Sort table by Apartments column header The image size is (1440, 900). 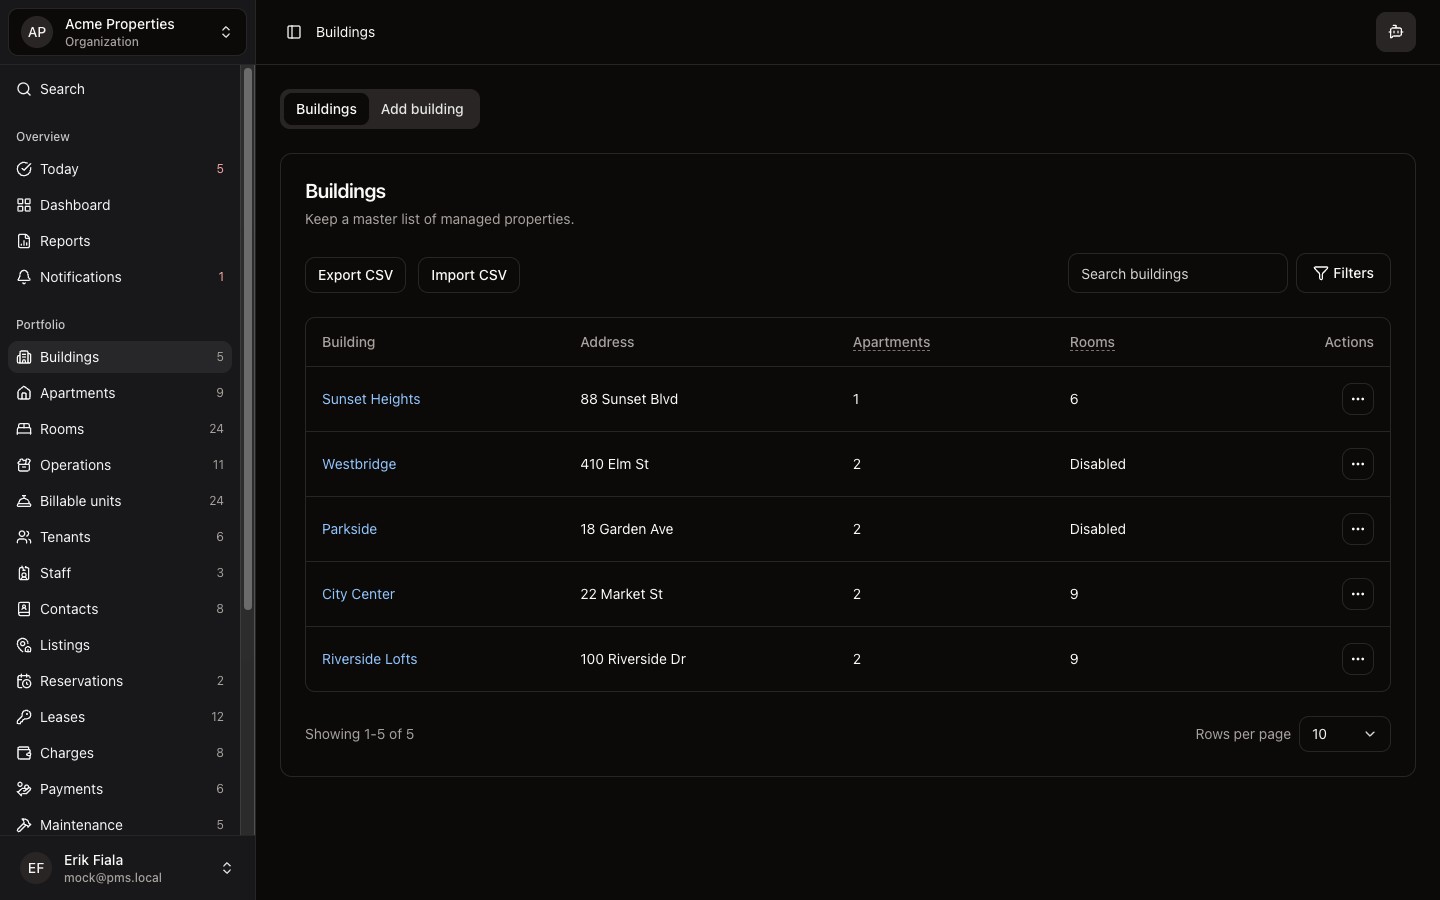[891, 342]
